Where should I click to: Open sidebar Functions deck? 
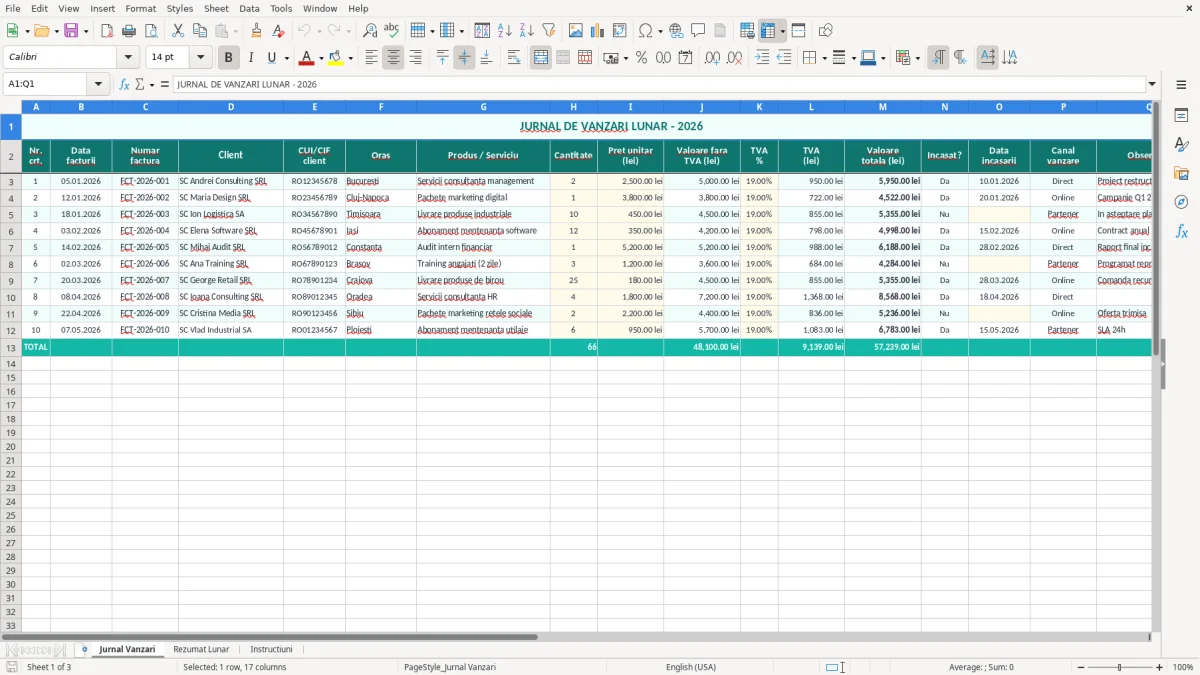click(x=1181, y=231)
